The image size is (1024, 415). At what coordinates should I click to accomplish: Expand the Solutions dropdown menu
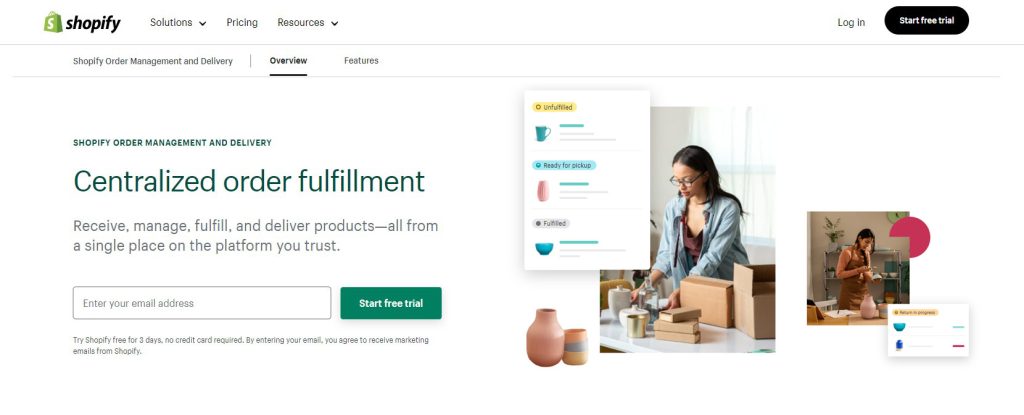178,22
